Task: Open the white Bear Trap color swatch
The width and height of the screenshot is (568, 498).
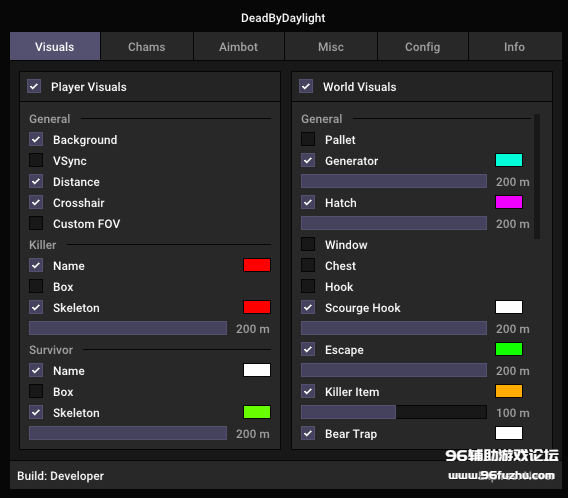Action: tap(509, 433)
